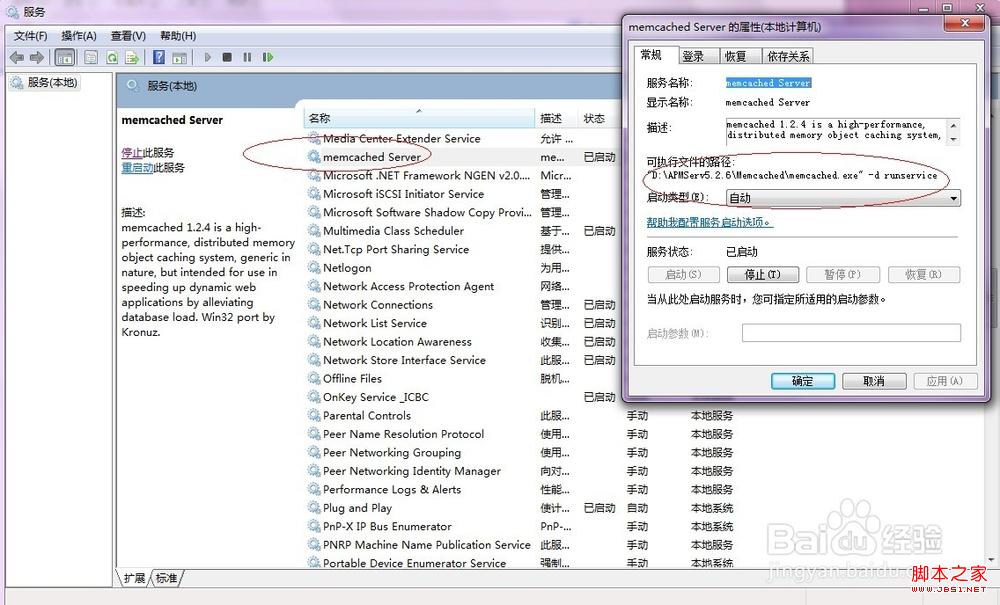Switch to the 扩展 view tab
This screenshot has height=605, width=1000.
click(x=135, y=578)
